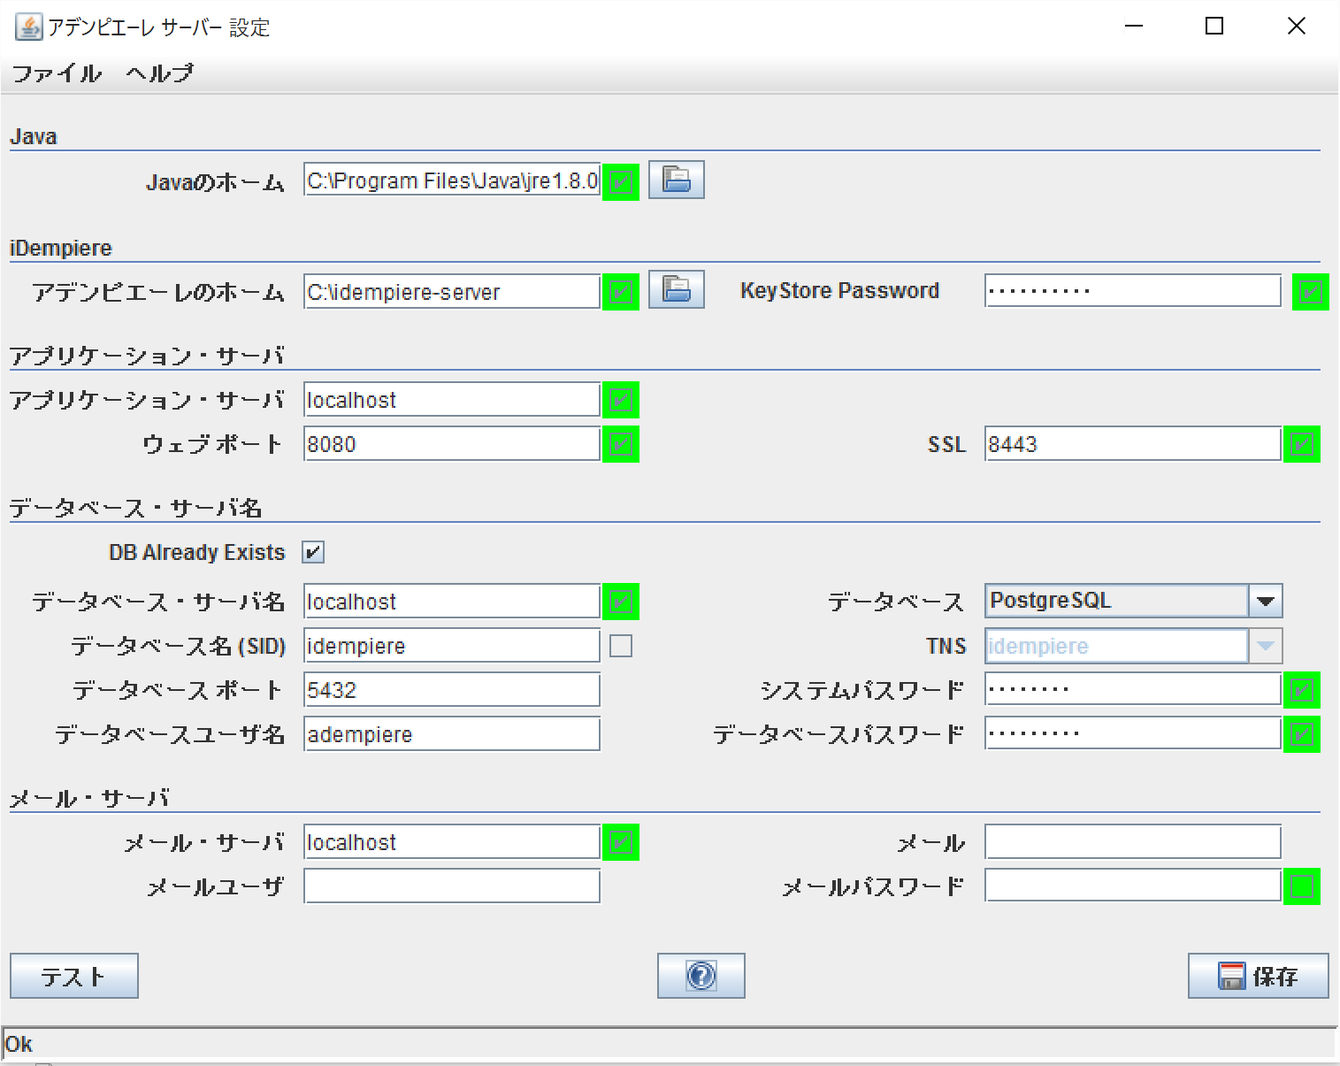Click the データベースパスワード validate control
Image resolution: width=1340 pixels, height=1066 pixels.
coord(1301,733)
